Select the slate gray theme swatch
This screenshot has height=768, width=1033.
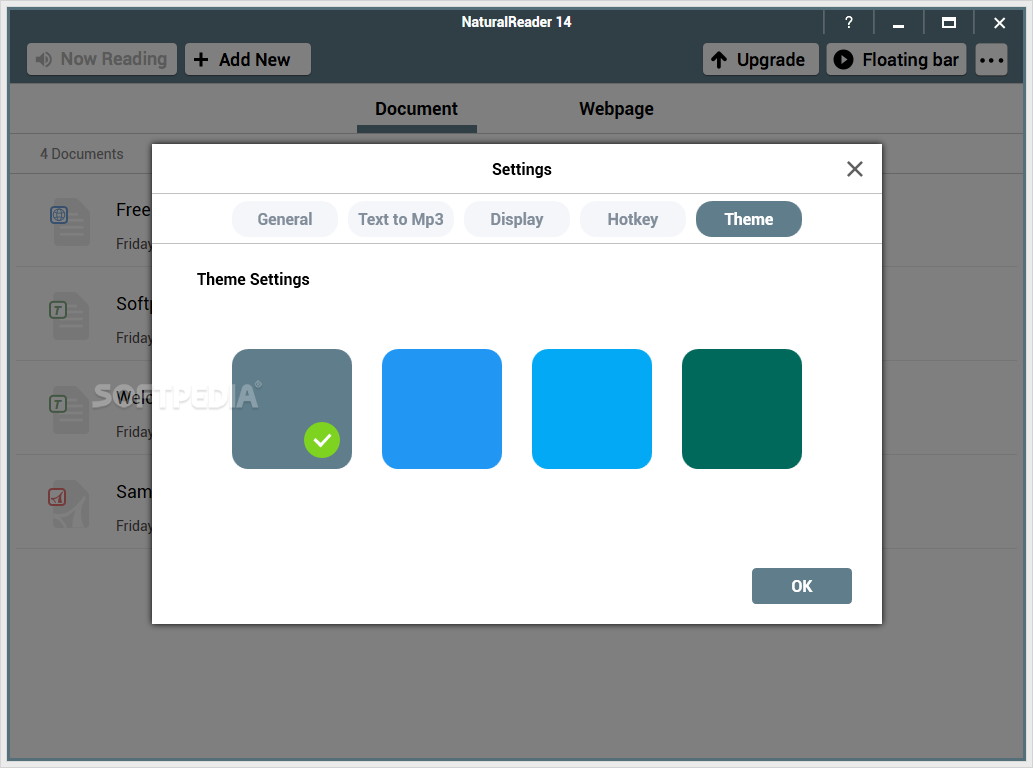click(292, 409)
